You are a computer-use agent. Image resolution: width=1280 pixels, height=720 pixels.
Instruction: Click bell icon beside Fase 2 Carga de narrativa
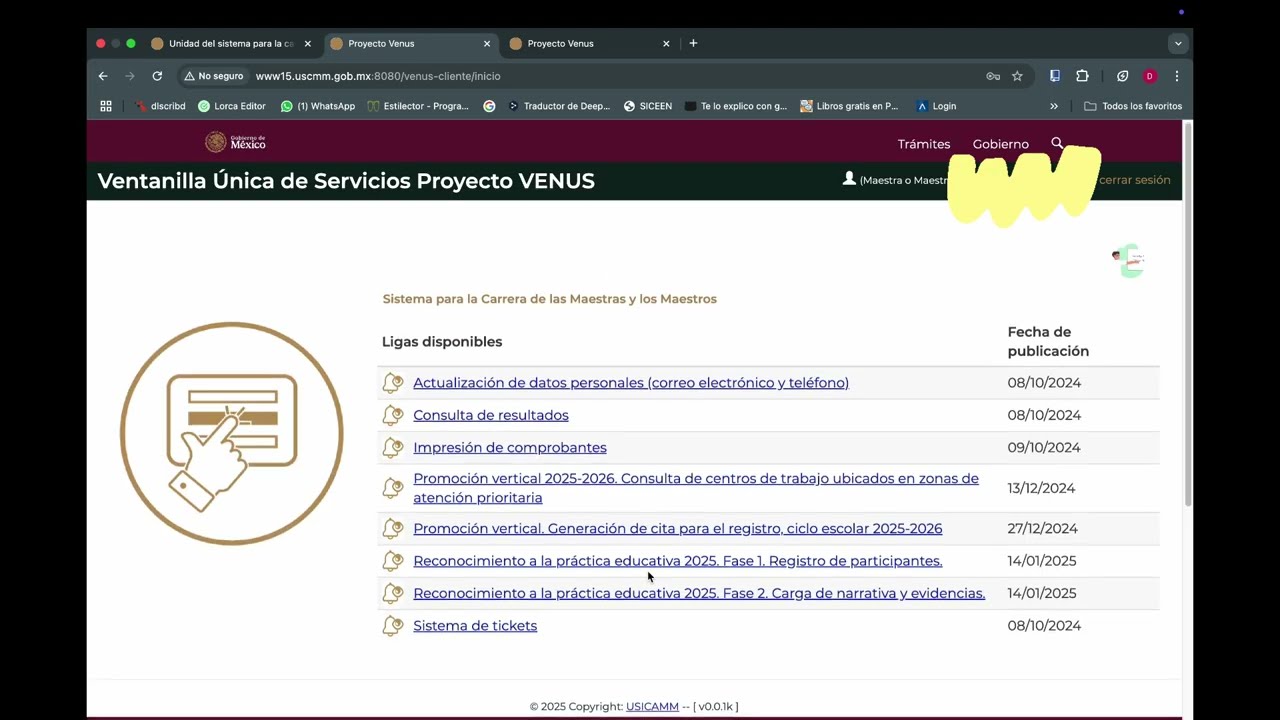393,594
